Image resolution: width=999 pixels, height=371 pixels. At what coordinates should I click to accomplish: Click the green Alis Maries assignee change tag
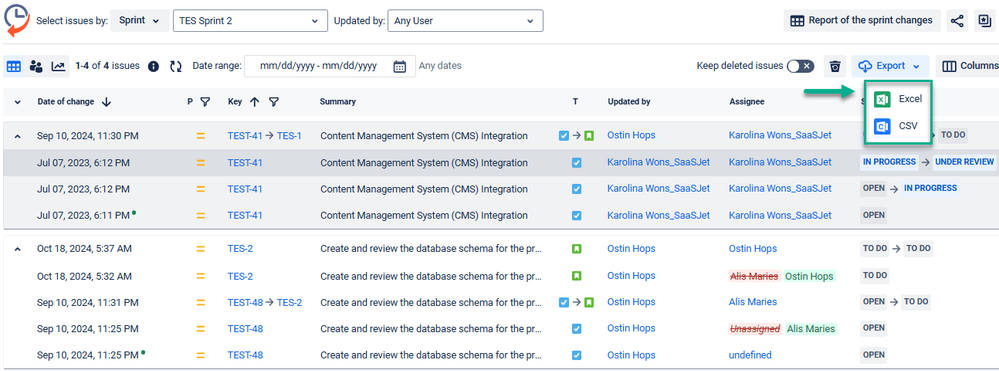[x=810, y=329]
